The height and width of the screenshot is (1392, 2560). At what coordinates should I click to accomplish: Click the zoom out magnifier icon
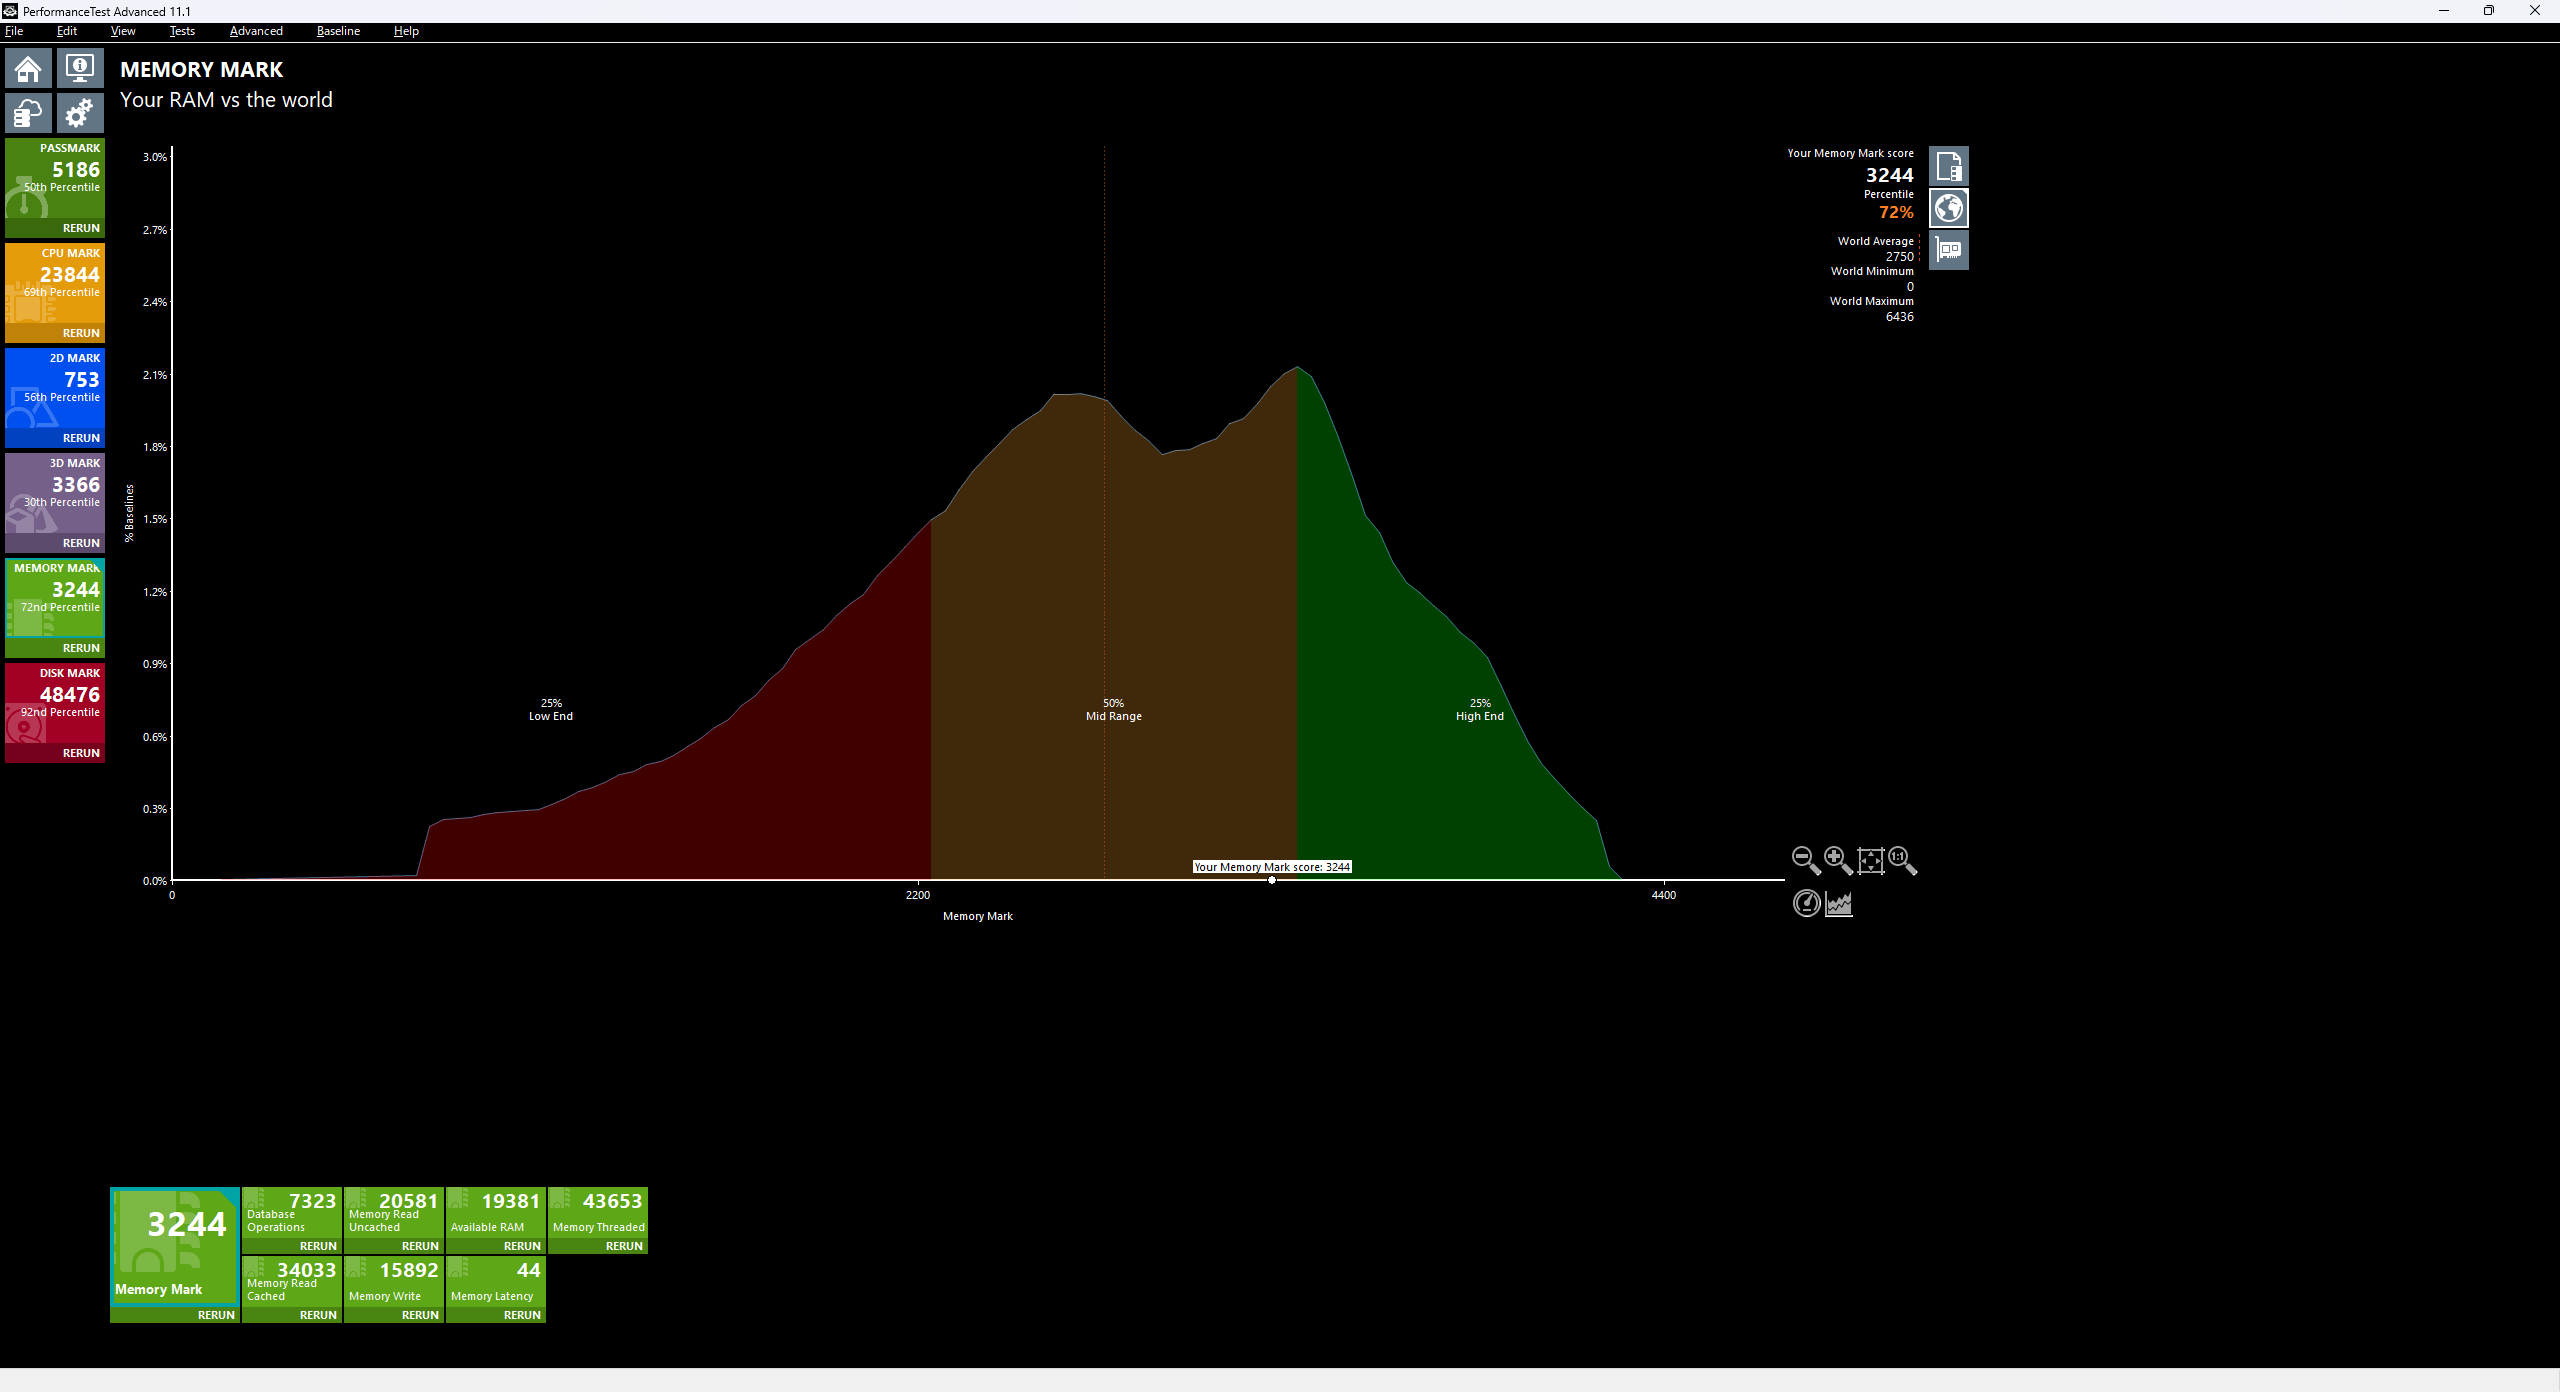click(1805, 860)
